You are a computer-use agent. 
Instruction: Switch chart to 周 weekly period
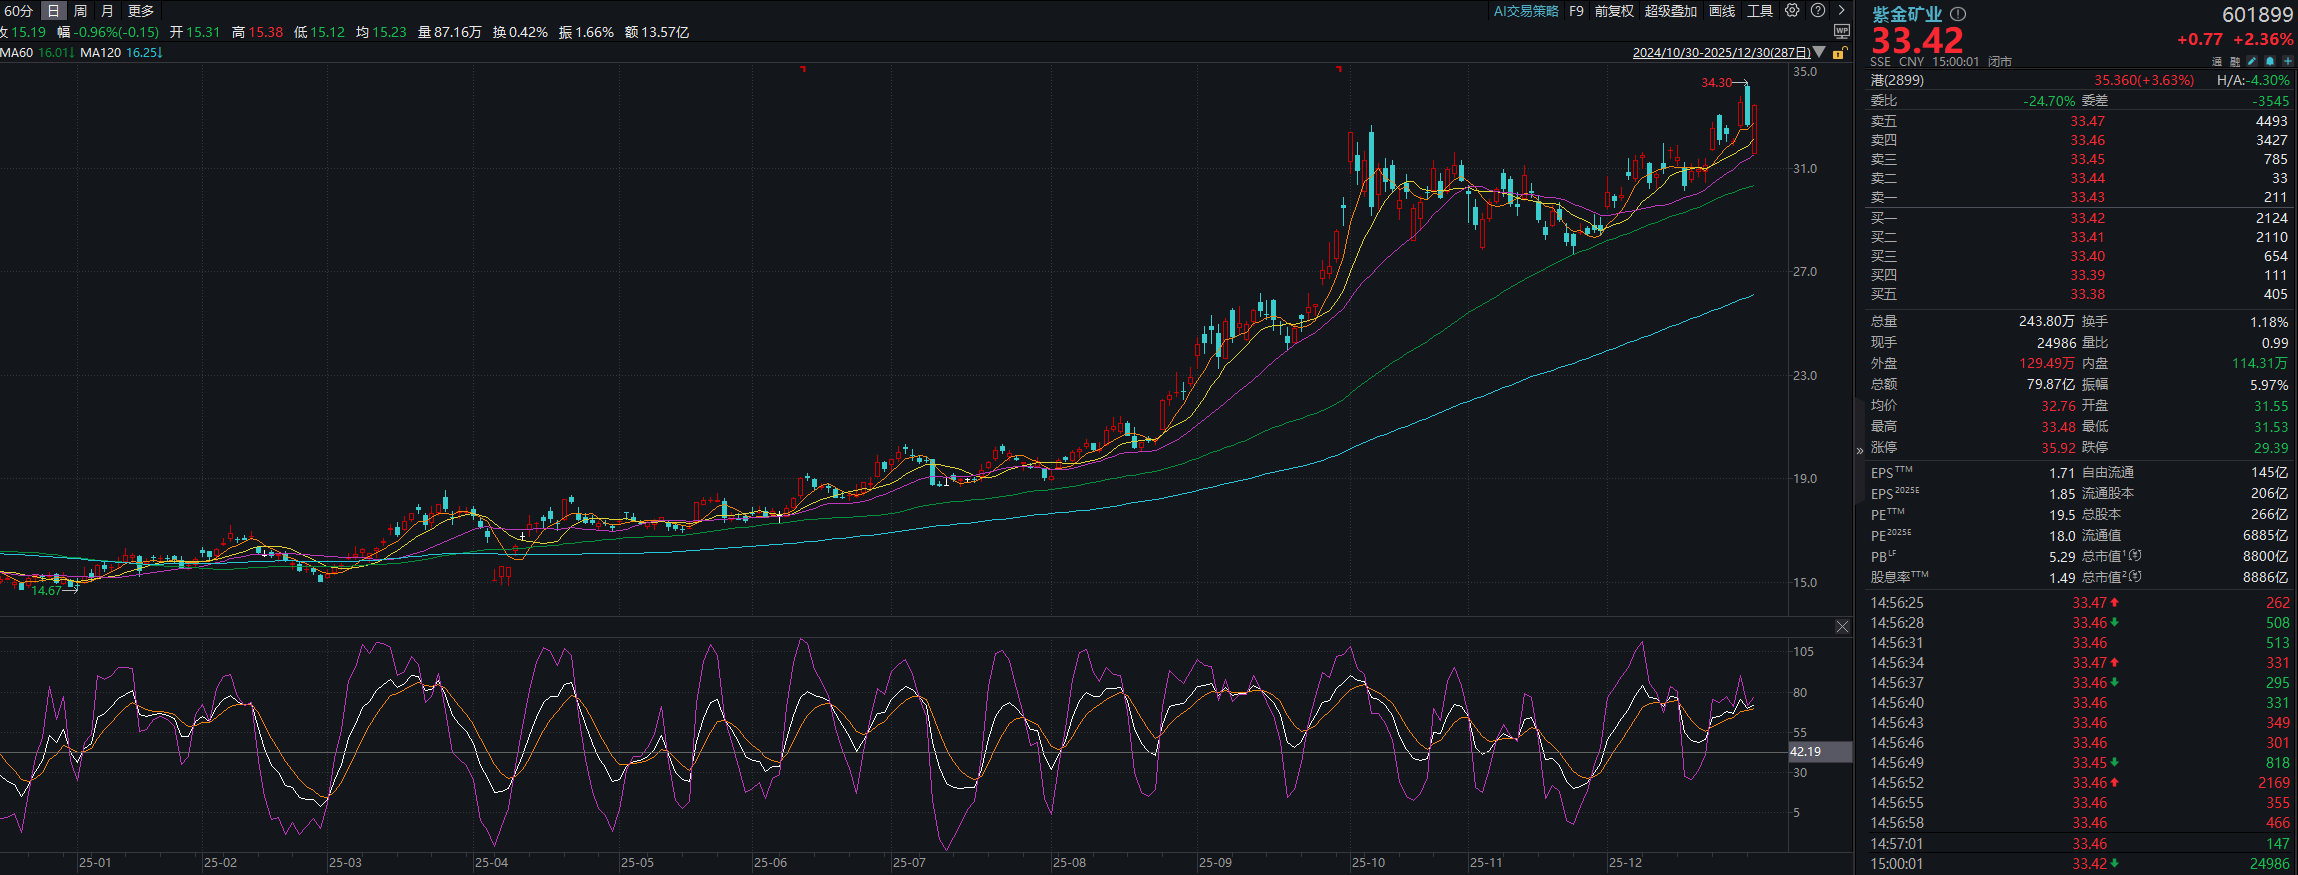81,11
